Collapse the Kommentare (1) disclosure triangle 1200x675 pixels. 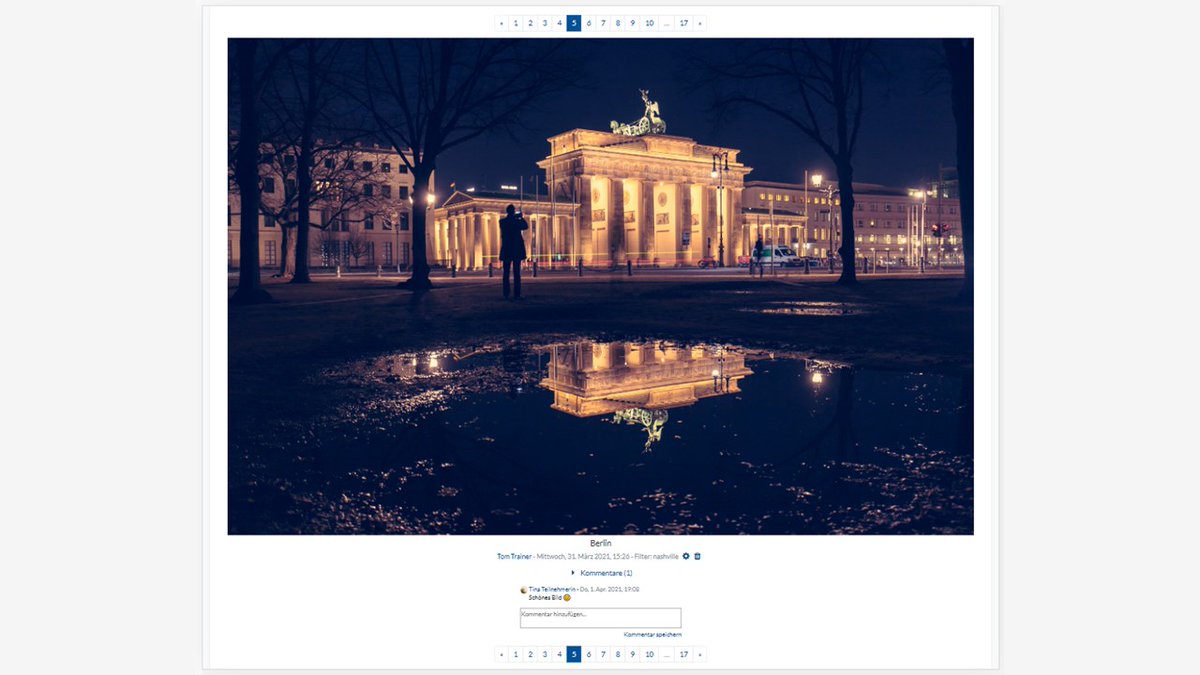click(573, 573)
